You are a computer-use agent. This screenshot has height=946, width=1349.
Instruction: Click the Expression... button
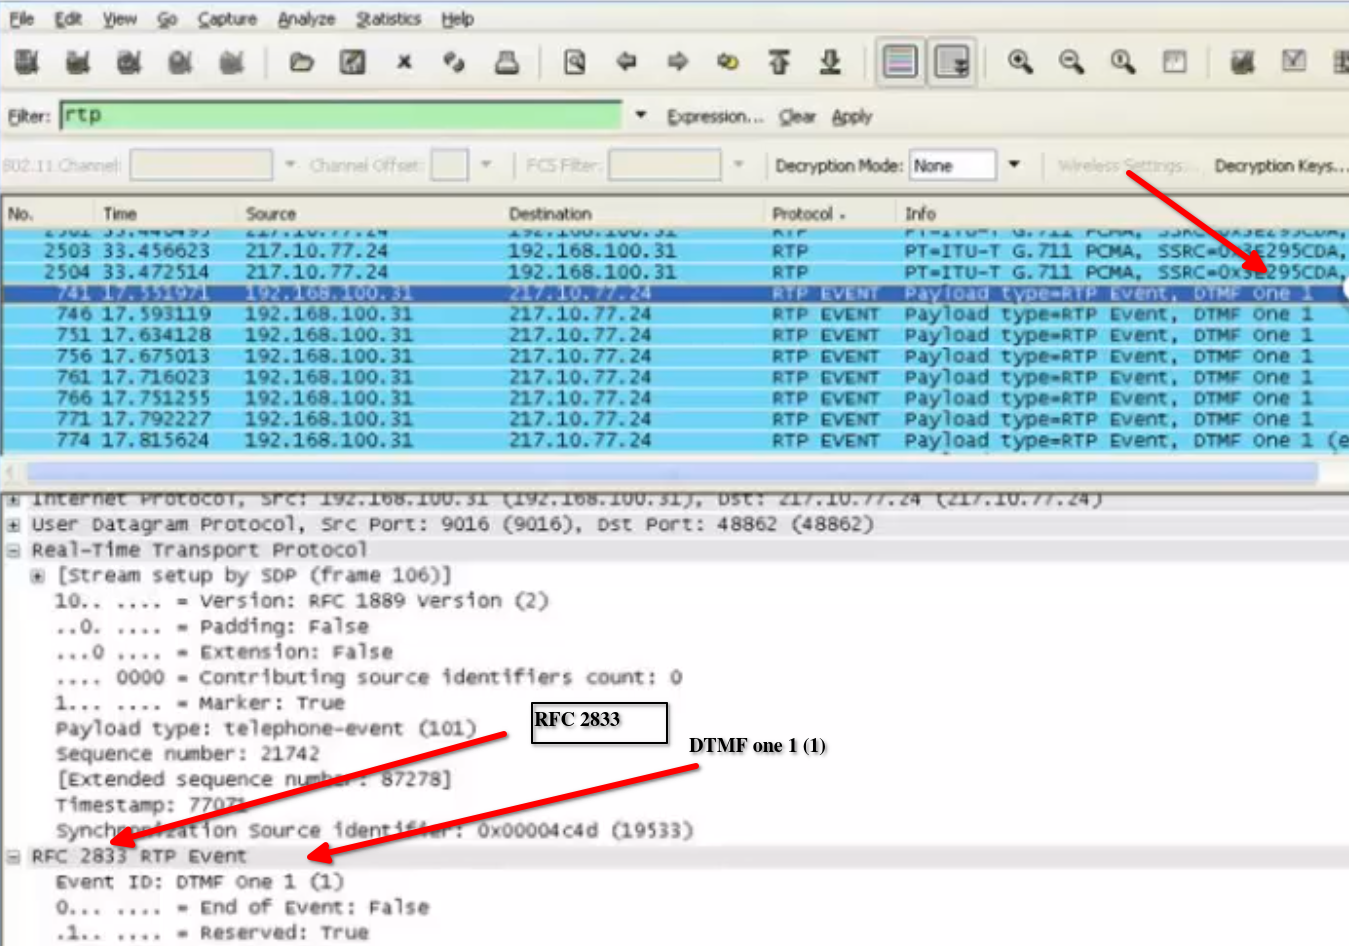click(714, 117)
